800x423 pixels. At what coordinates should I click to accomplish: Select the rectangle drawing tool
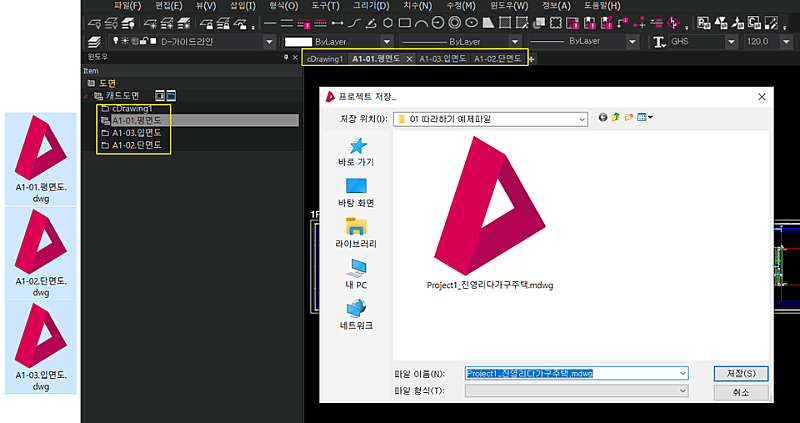[x=405, y=23]
